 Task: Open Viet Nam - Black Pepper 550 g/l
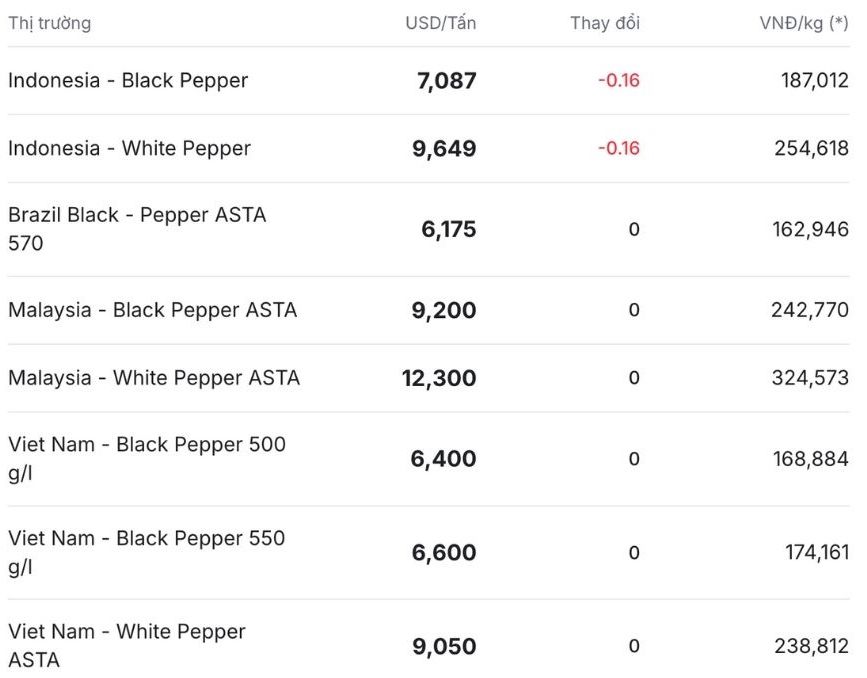coord(146,552)
